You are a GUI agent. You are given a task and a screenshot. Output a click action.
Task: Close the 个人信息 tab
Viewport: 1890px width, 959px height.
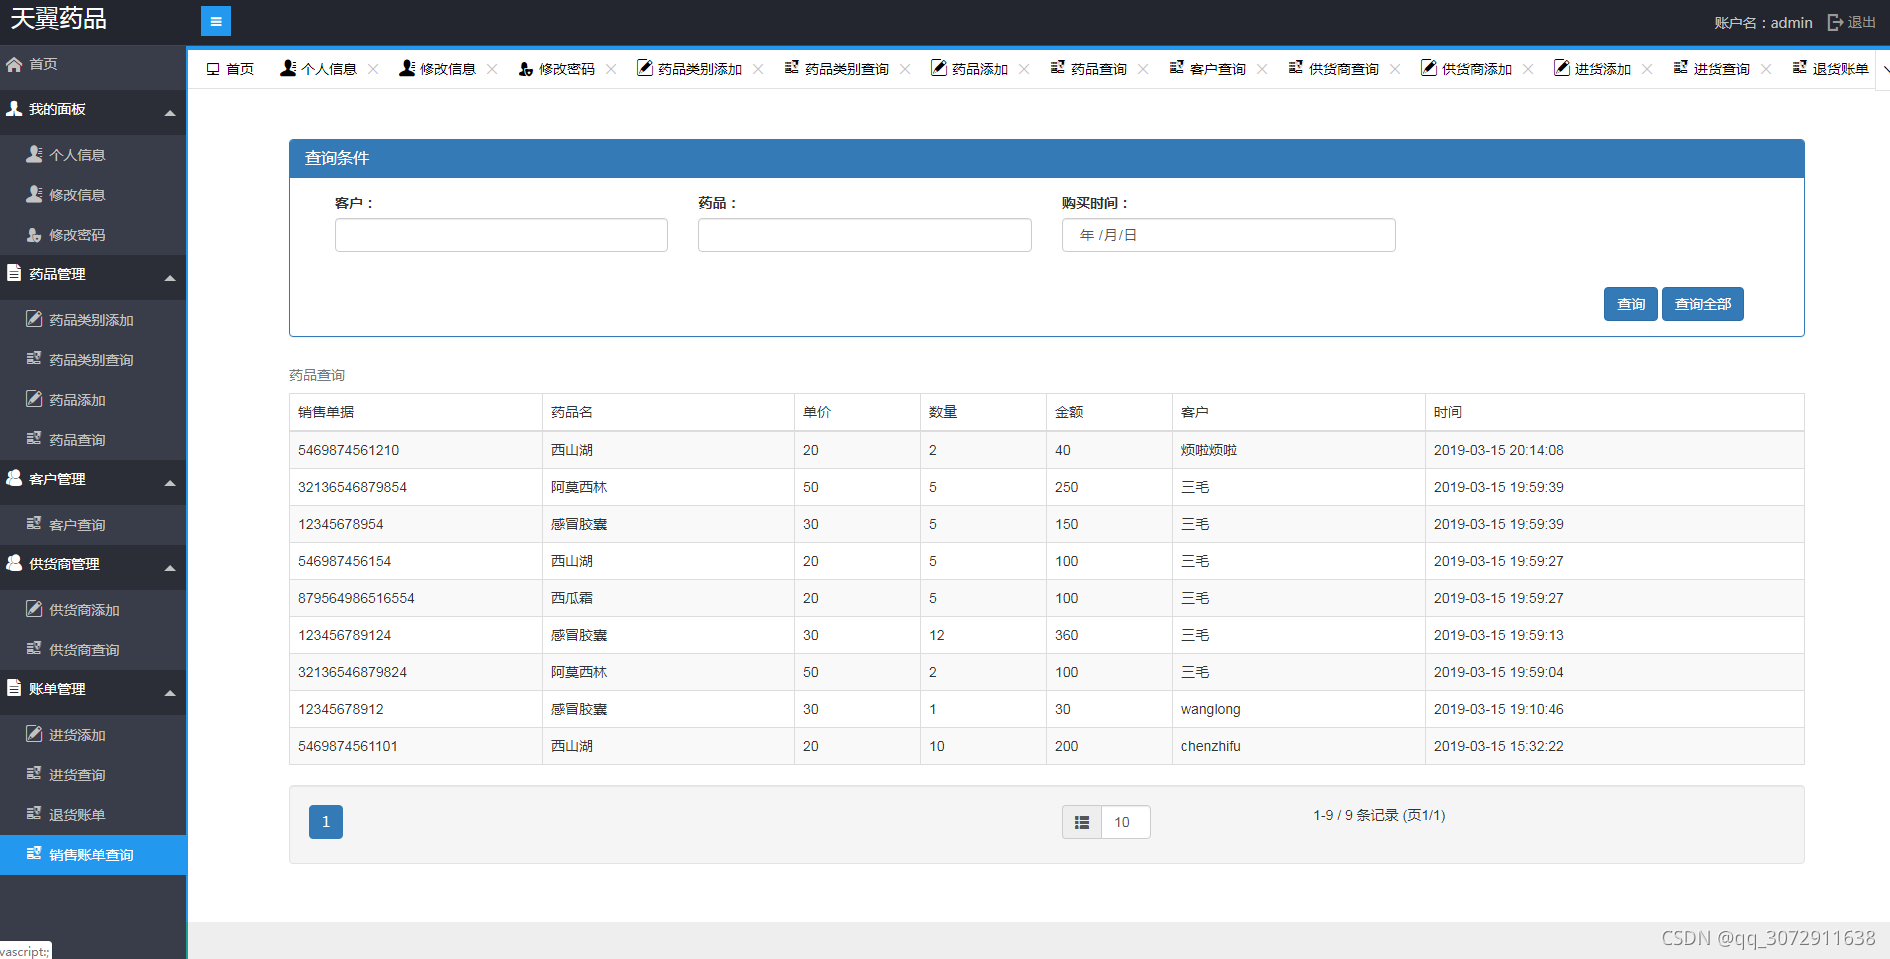[x=373, y=69]
